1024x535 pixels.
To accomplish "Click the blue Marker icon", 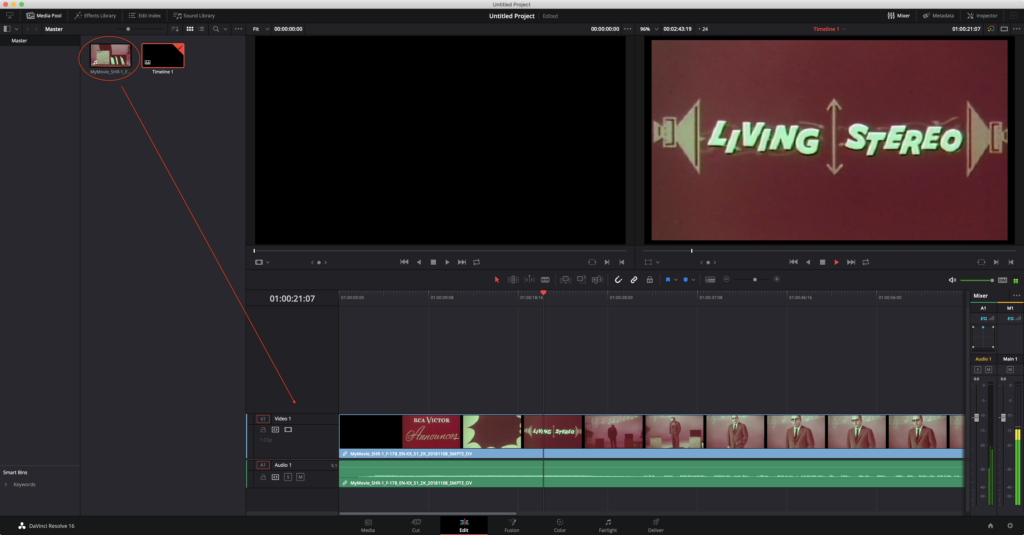I will click(685, 280).
